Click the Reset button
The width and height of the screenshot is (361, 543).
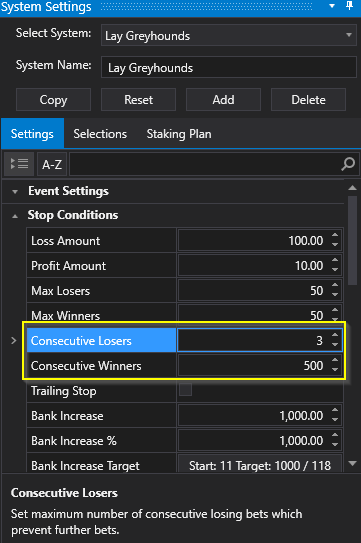coord(139,100)
